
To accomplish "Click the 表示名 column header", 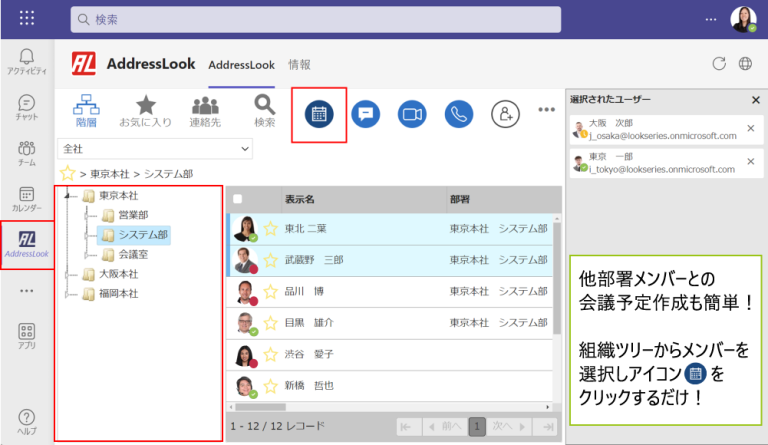I will (300, 199).
